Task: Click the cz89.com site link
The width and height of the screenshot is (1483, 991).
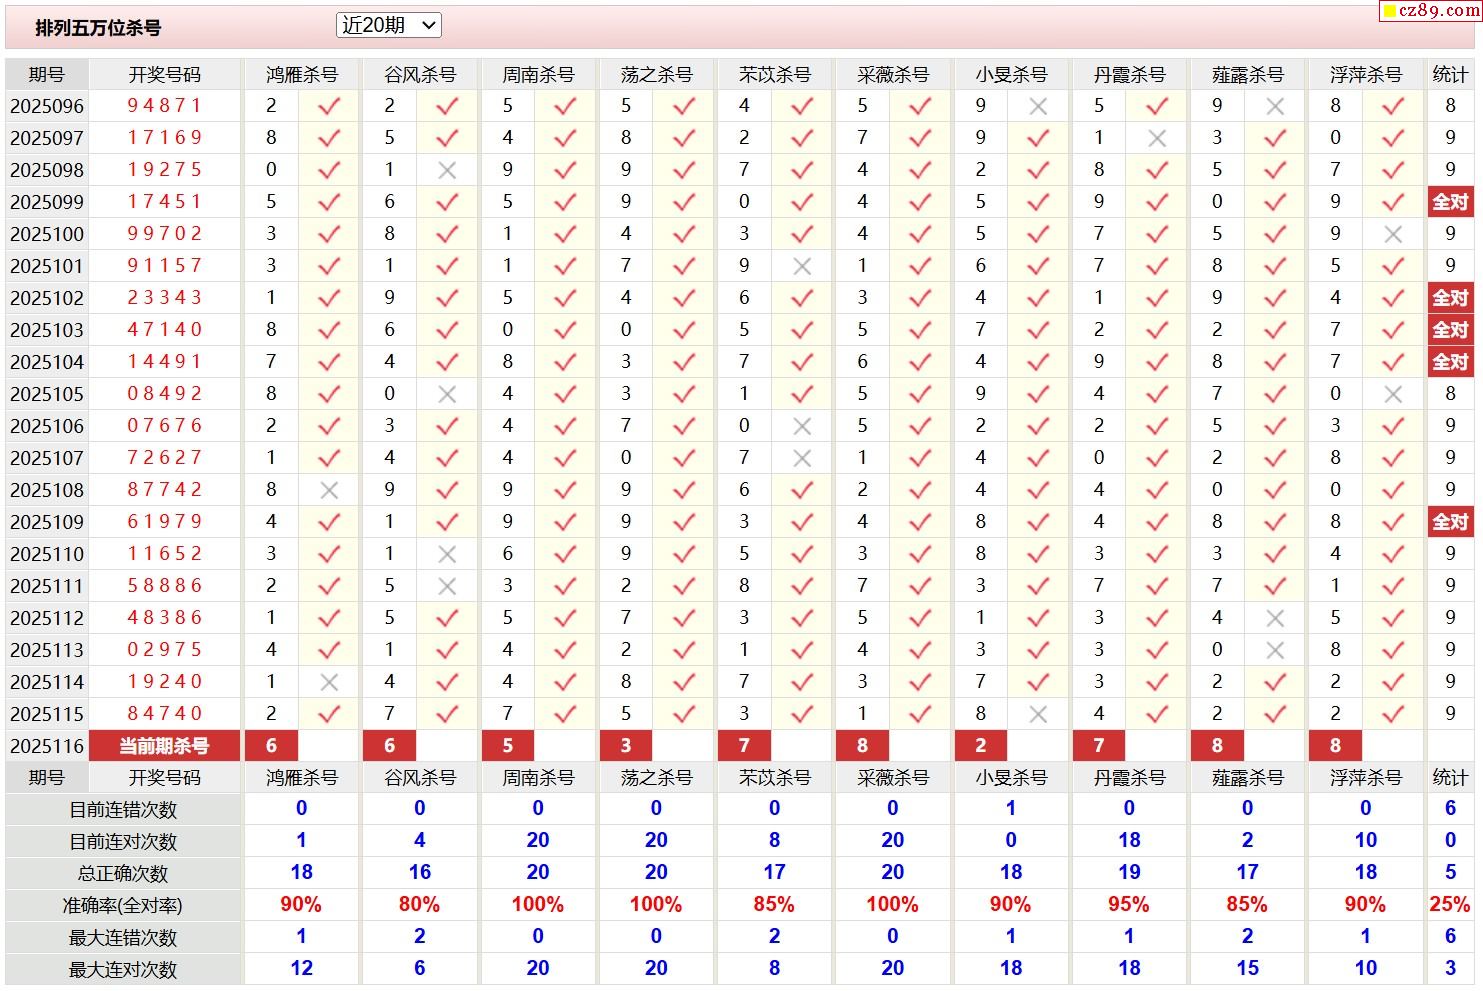Action: point(1431,11)
